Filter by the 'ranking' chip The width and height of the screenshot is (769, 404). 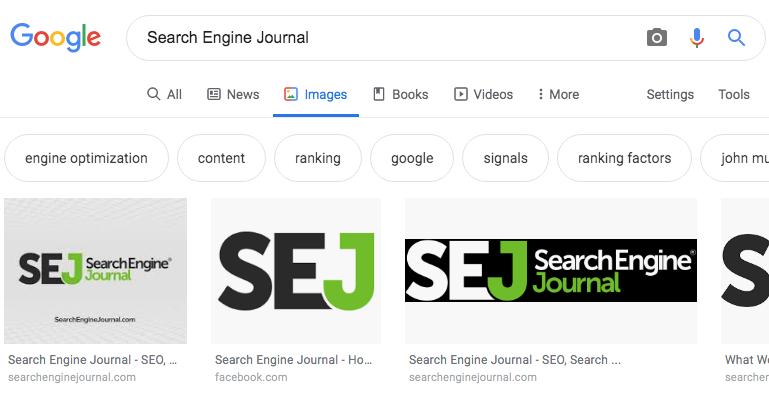coord(318,158)
